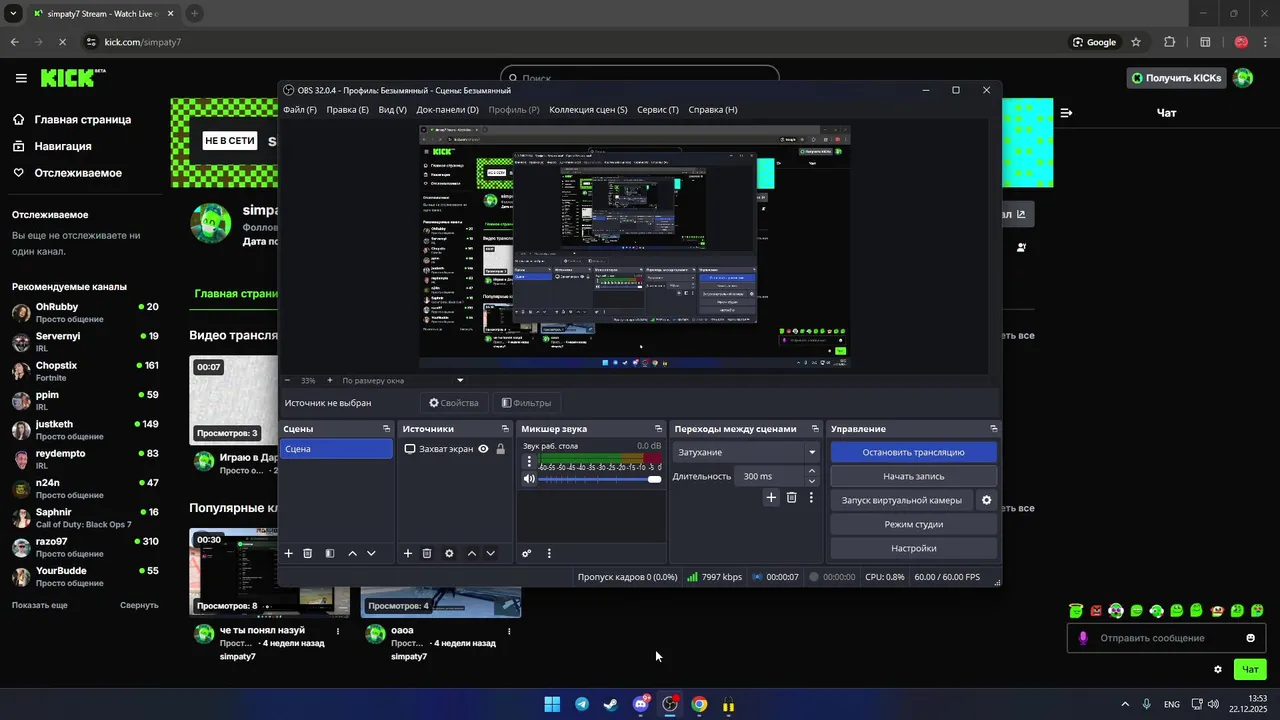Add a new source in Источники panel
Image resolution: width=1280 pixels, height=720 pixels.
point(407,553)
